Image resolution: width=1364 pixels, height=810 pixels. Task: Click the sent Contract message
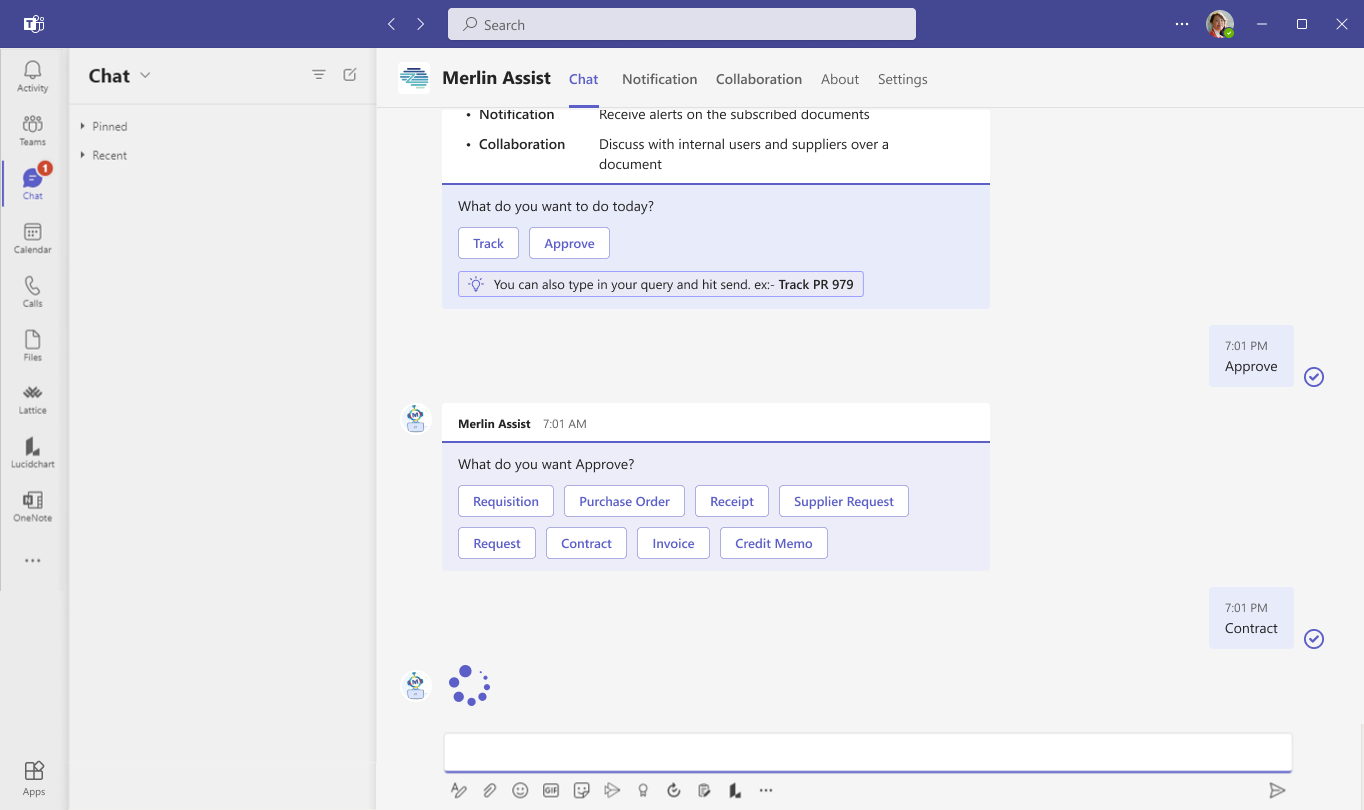pos(1251,618)
